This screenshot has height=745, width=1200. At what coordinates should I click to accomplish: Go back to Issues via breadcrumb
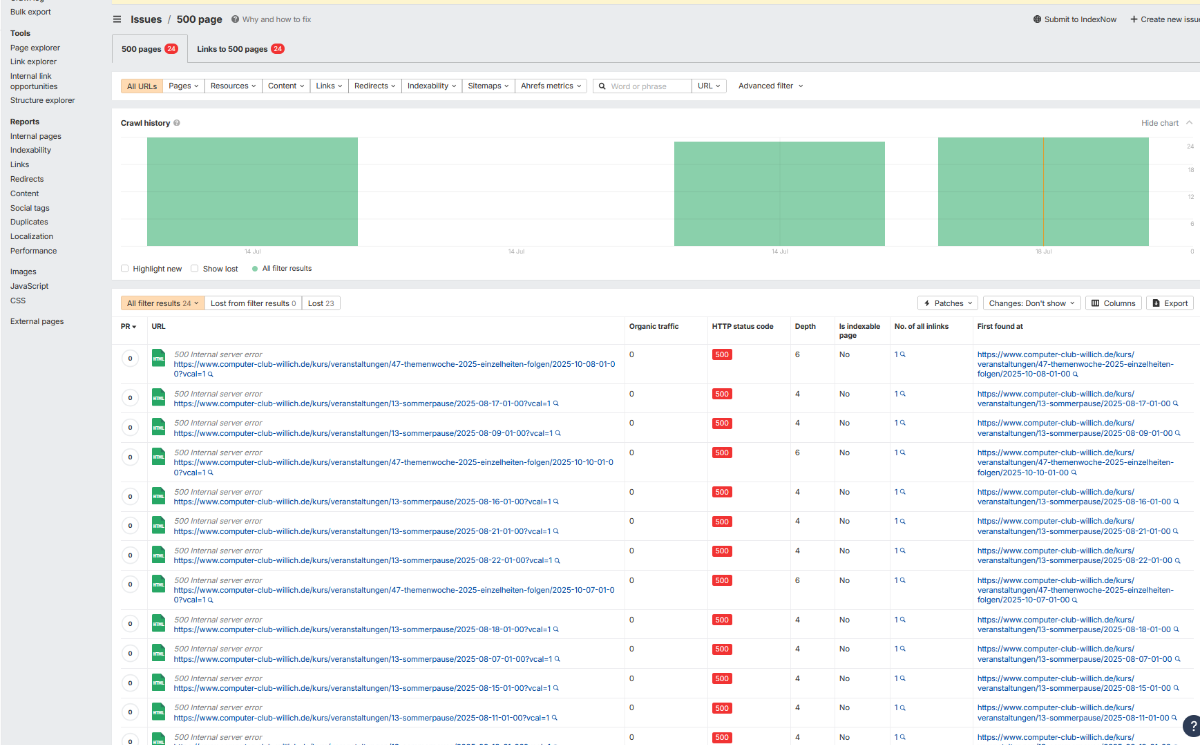(146, 19)
